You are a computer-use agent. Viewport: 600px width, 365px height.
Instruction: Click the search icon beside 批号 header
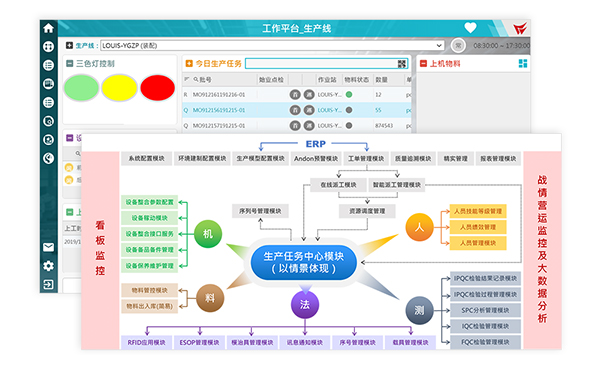(x=196, y=80)
